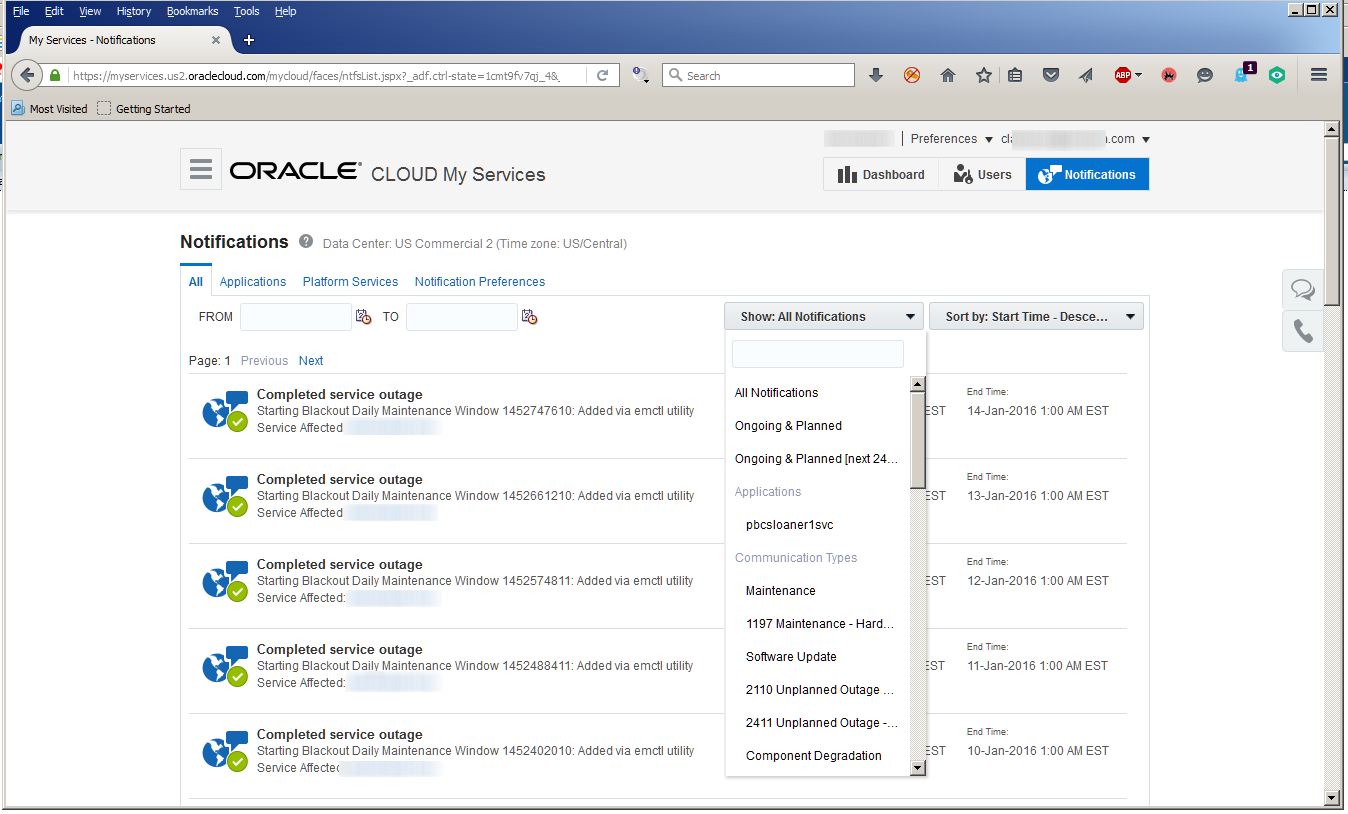The width and height of the screenshot is (1348, 814).
Task: Click the green eye extension icon
Action: (x=1277, y=75)
